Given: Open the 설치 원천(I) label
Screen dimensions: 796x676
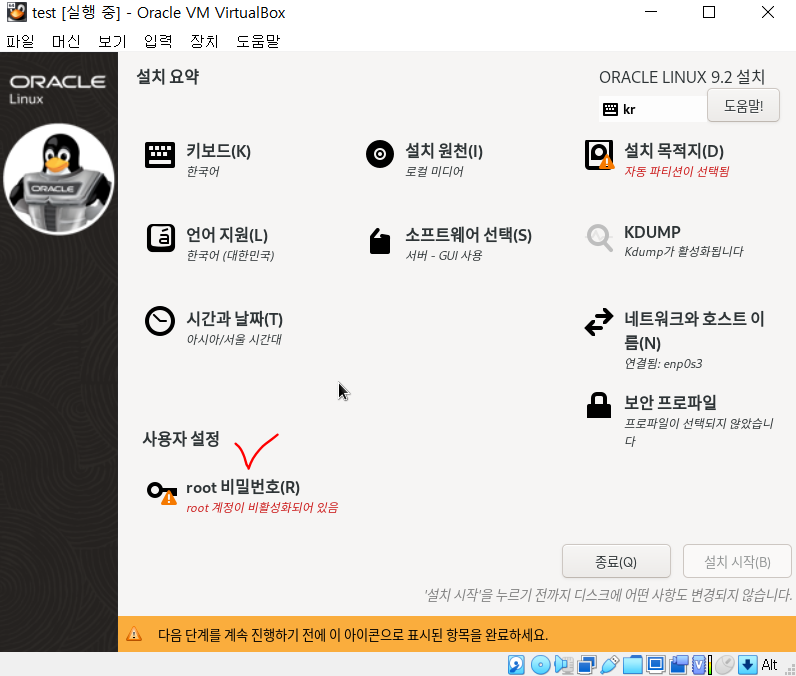Looking at the screenshot, I should (444, 151).
